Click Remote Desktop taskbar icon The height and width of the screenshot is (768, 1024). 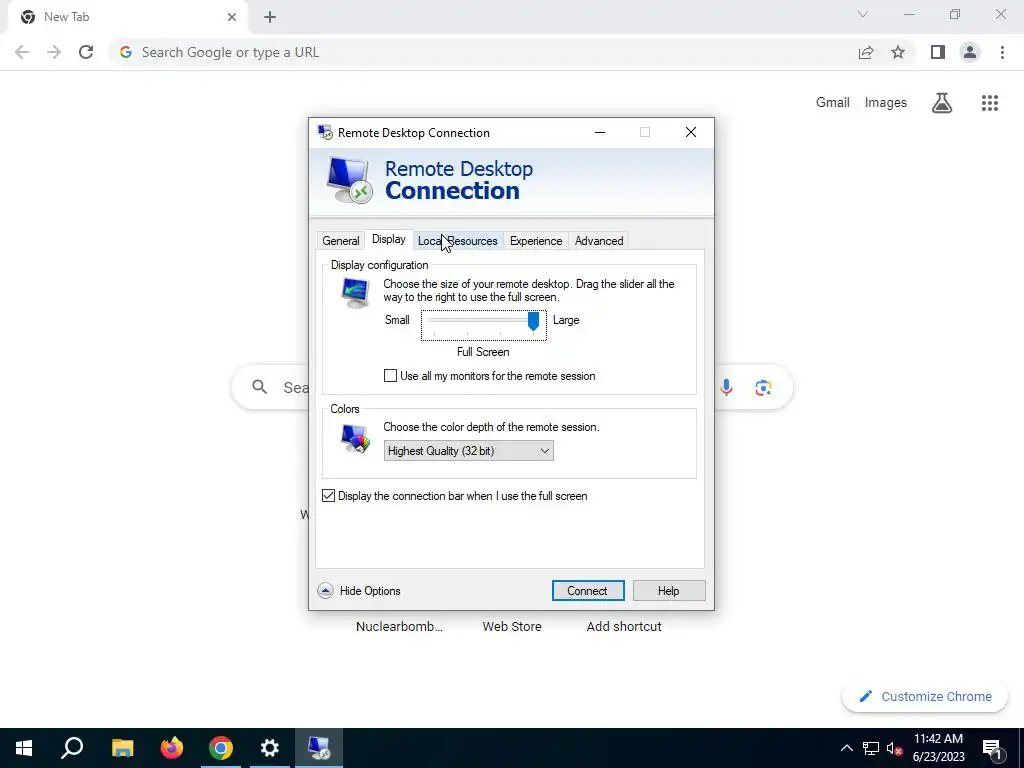(319, 748)
